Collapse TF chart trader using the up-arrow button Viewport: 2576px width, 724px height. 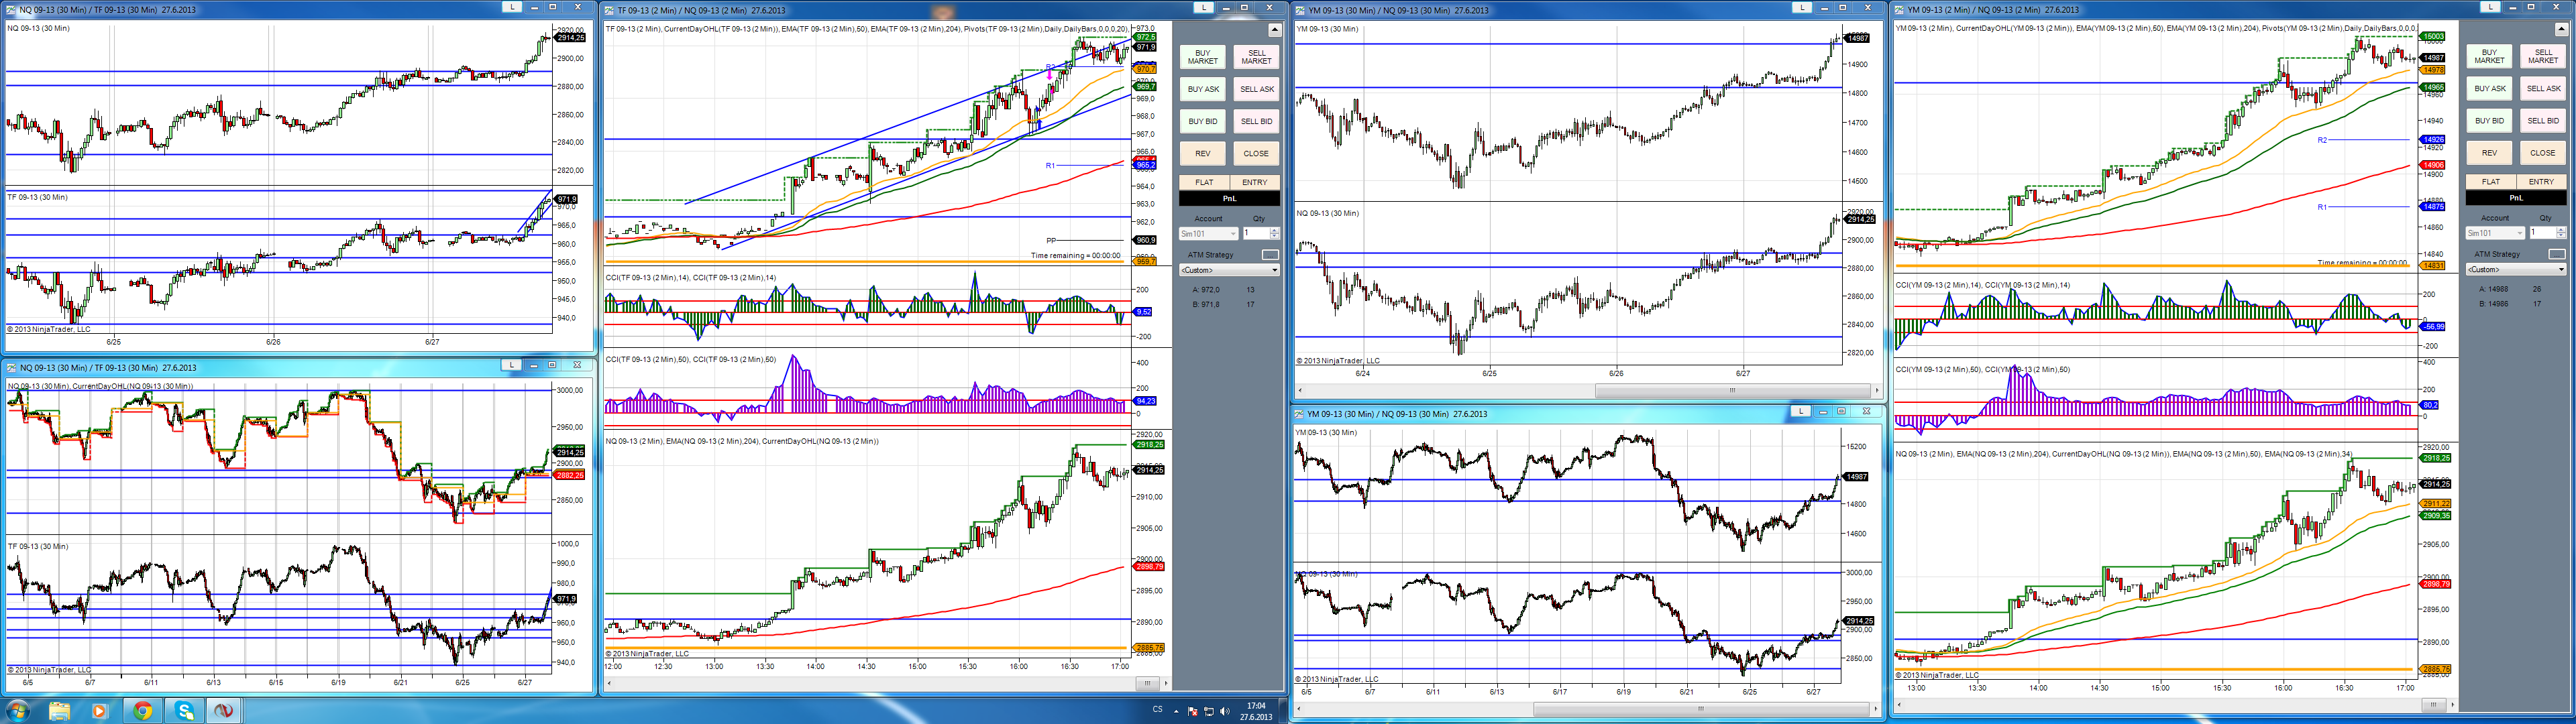click(1274, 30)
